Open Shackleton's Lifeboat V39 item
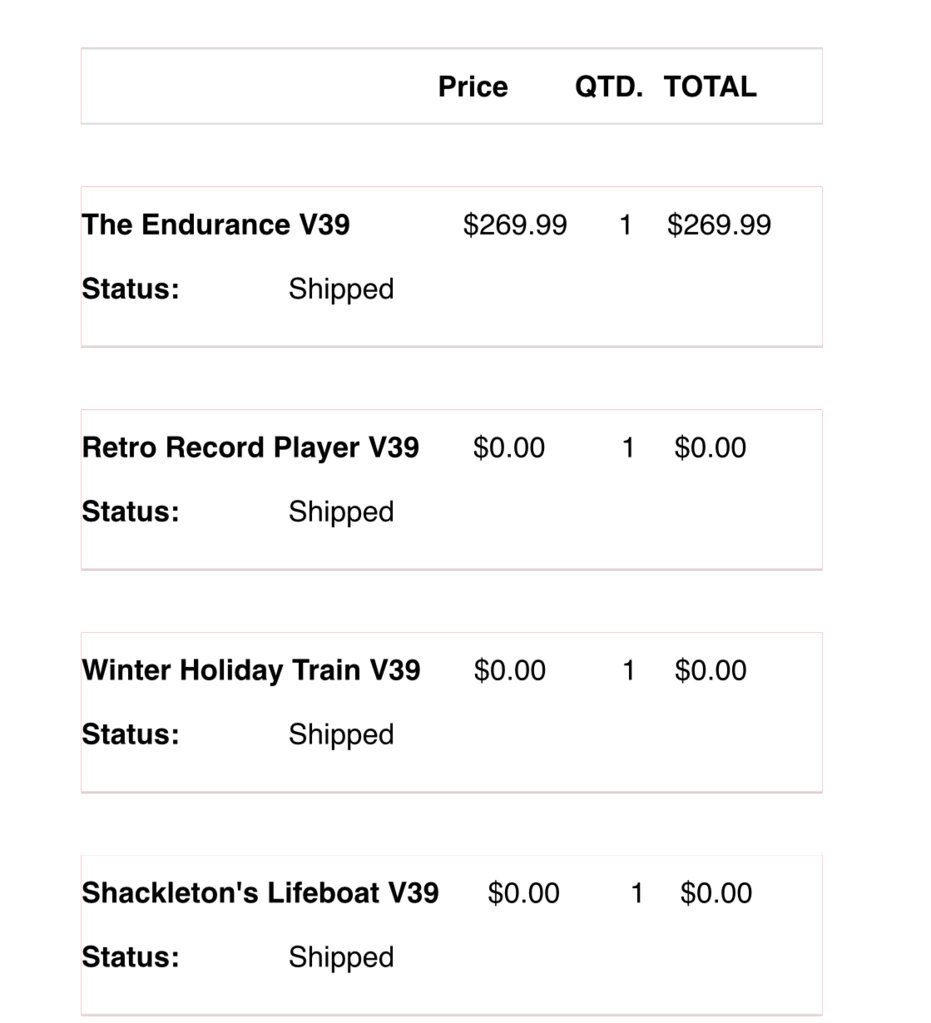The image size is (931, 1023). coord(260,893)
